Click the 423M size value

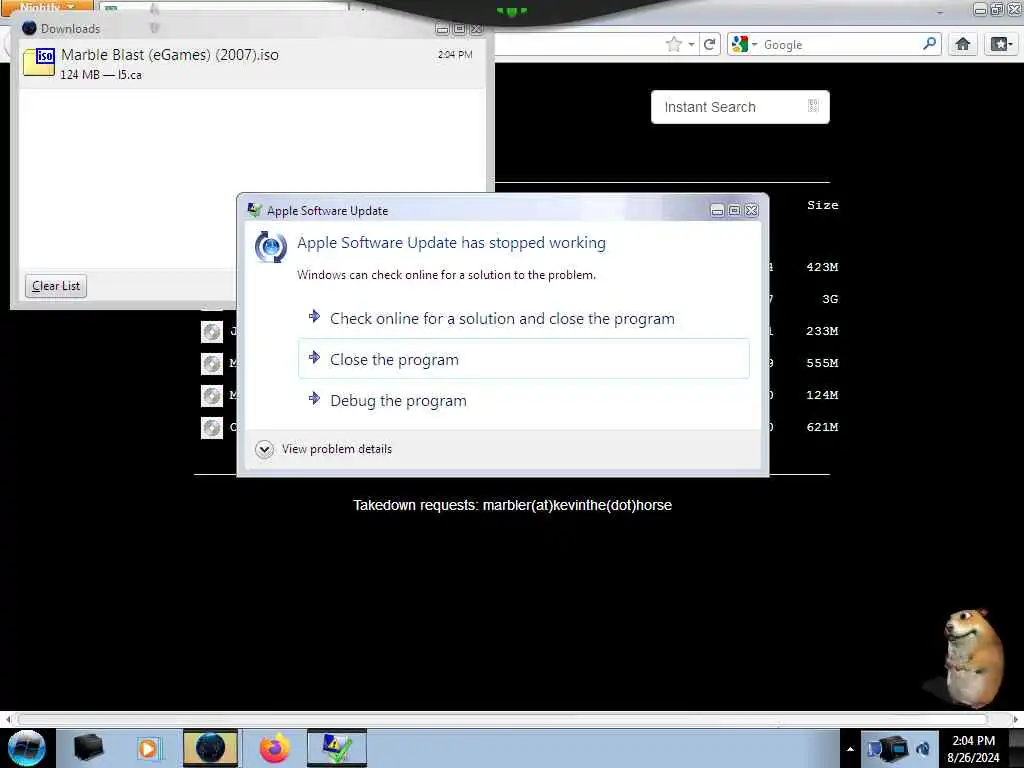click(822, 267)
